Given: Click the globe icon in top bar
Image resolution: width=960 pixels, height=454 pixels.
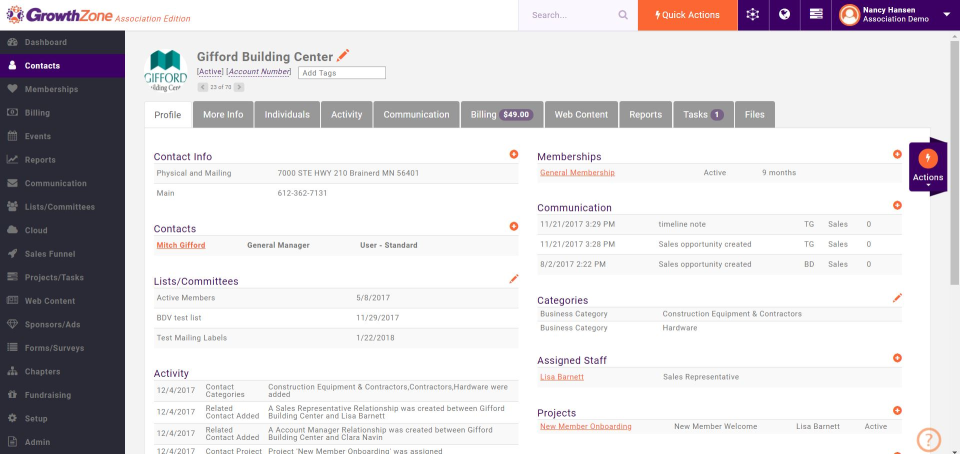Looking at the screenshot, I should click(x=784, y=15).
